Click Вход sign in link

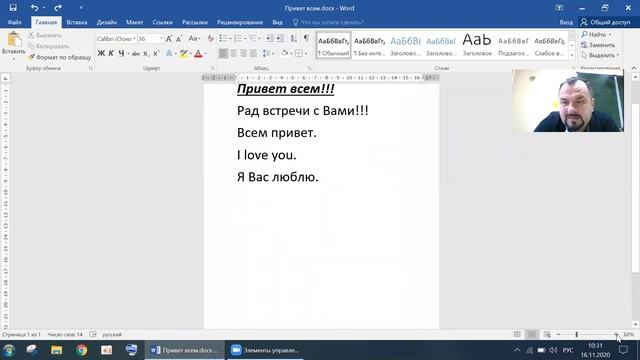566,22
